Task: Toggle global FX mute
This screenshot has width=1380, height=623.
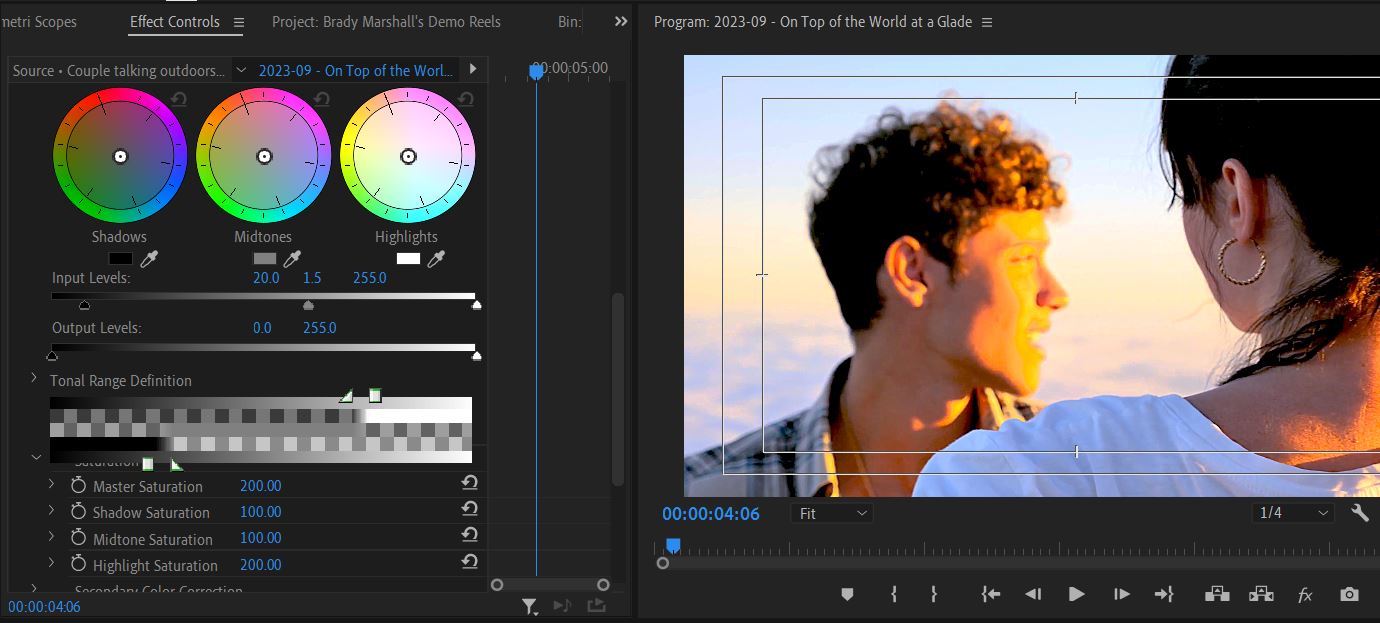Action: [1305, 595]
